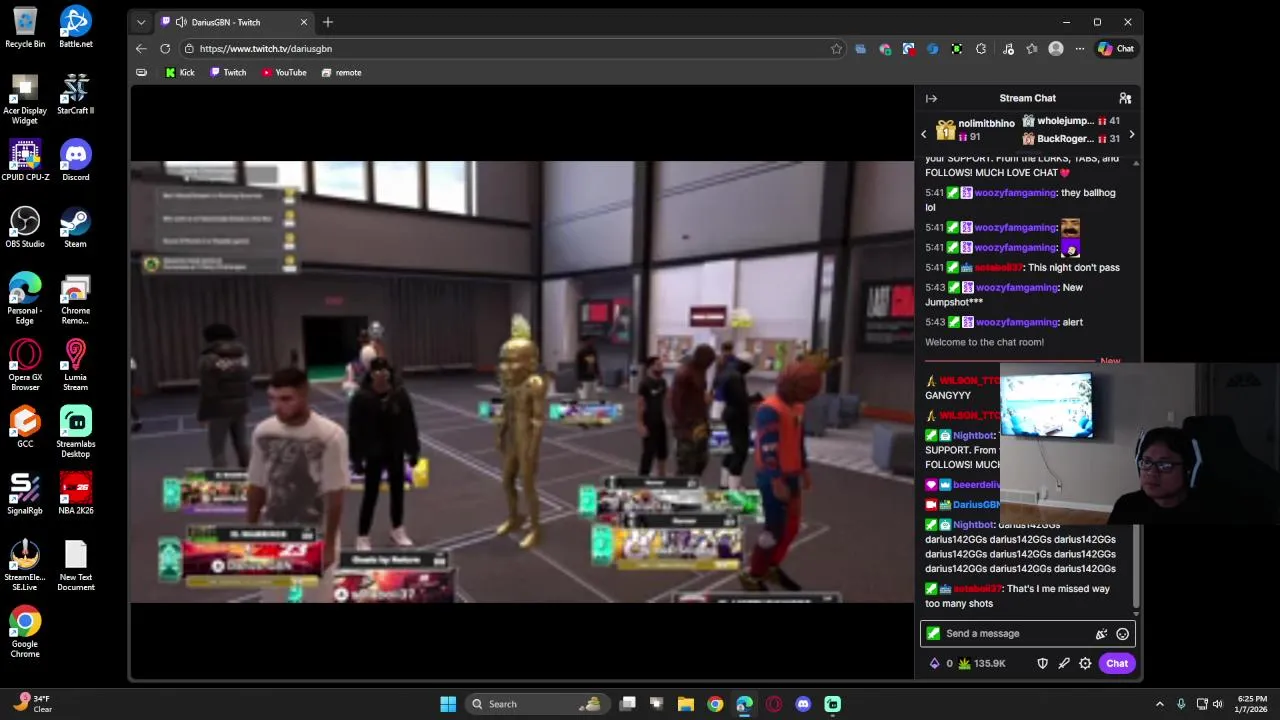Open Windows Start menu
The width and height of the screenshot is (1280, 720).
tap(448, 704)
